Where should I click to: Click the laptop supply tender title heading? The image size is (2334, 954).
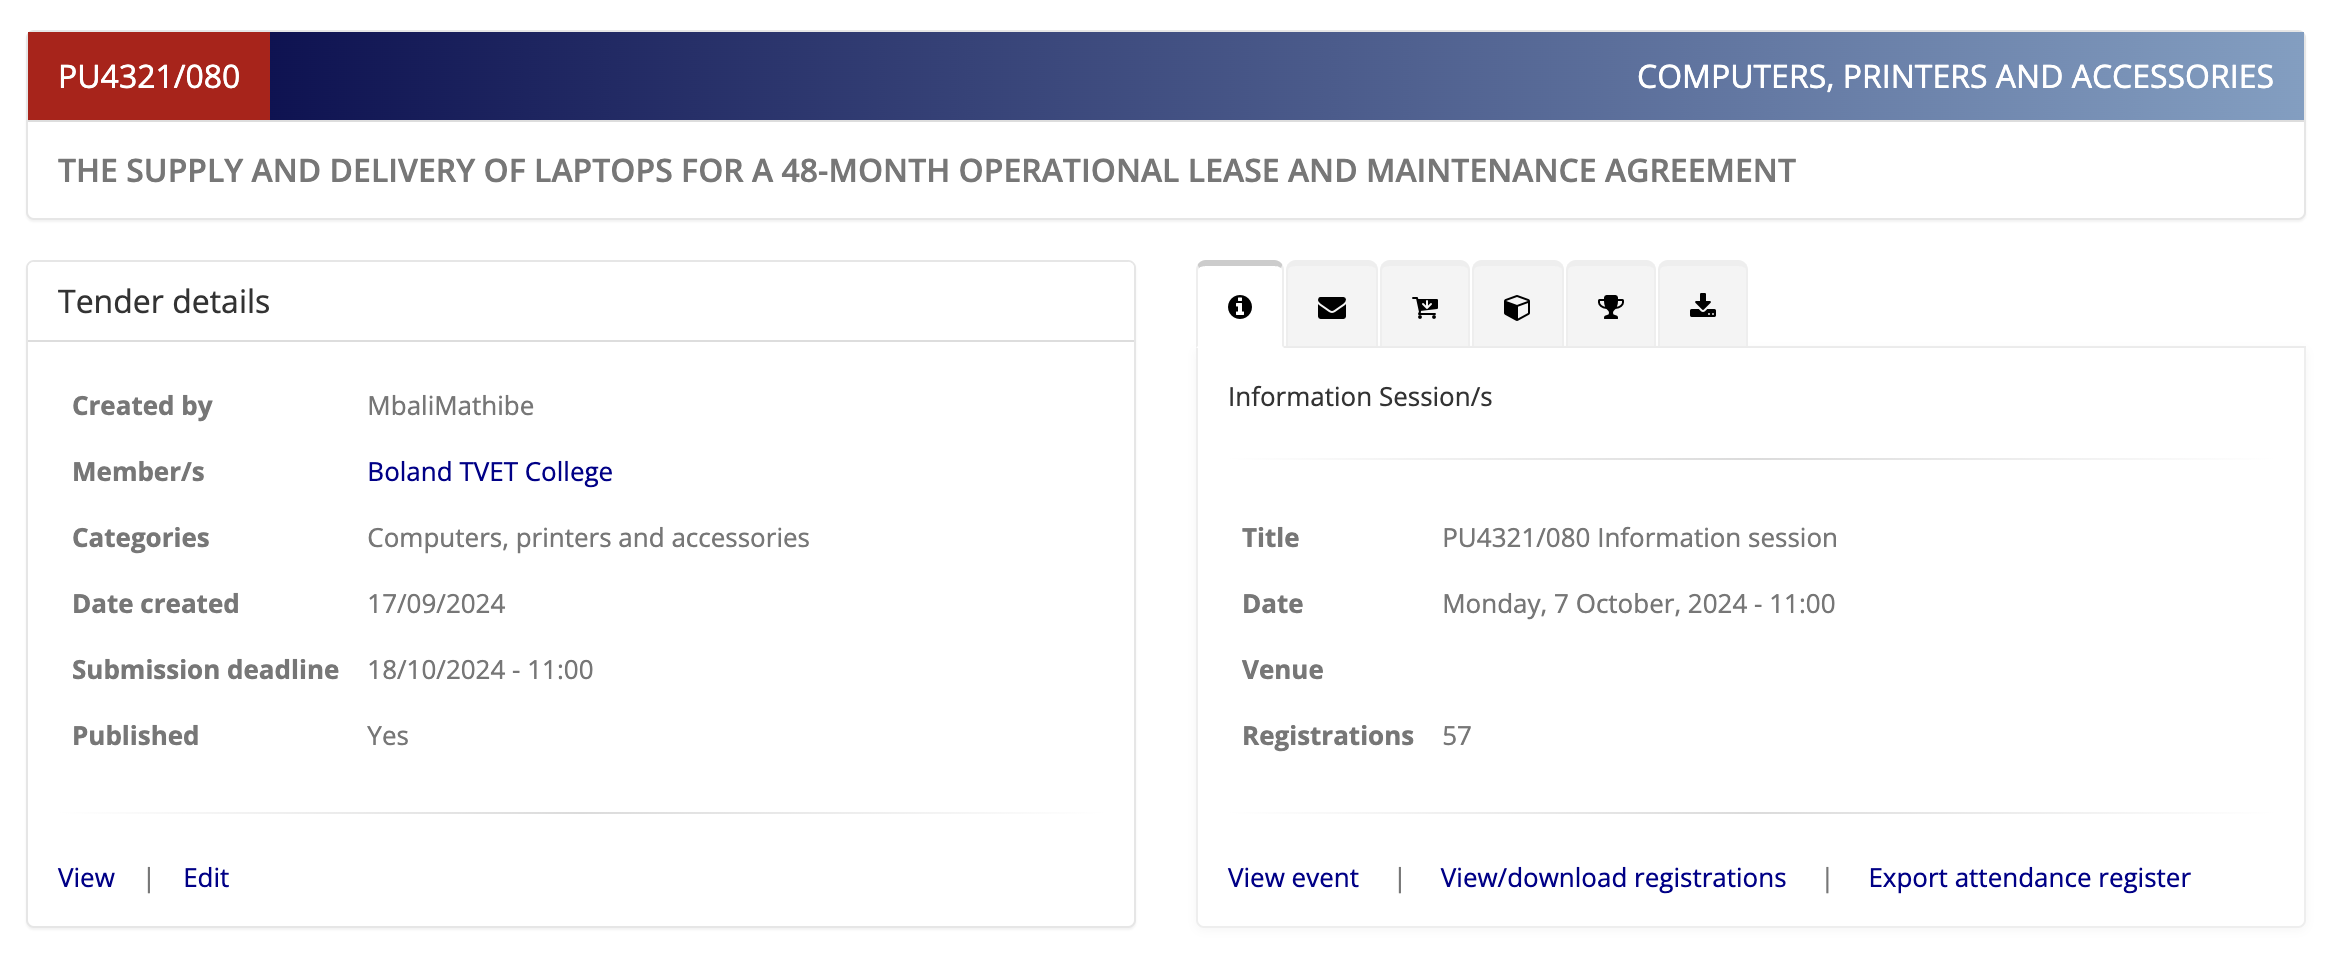pyautogui.click(x=926, y=171)
